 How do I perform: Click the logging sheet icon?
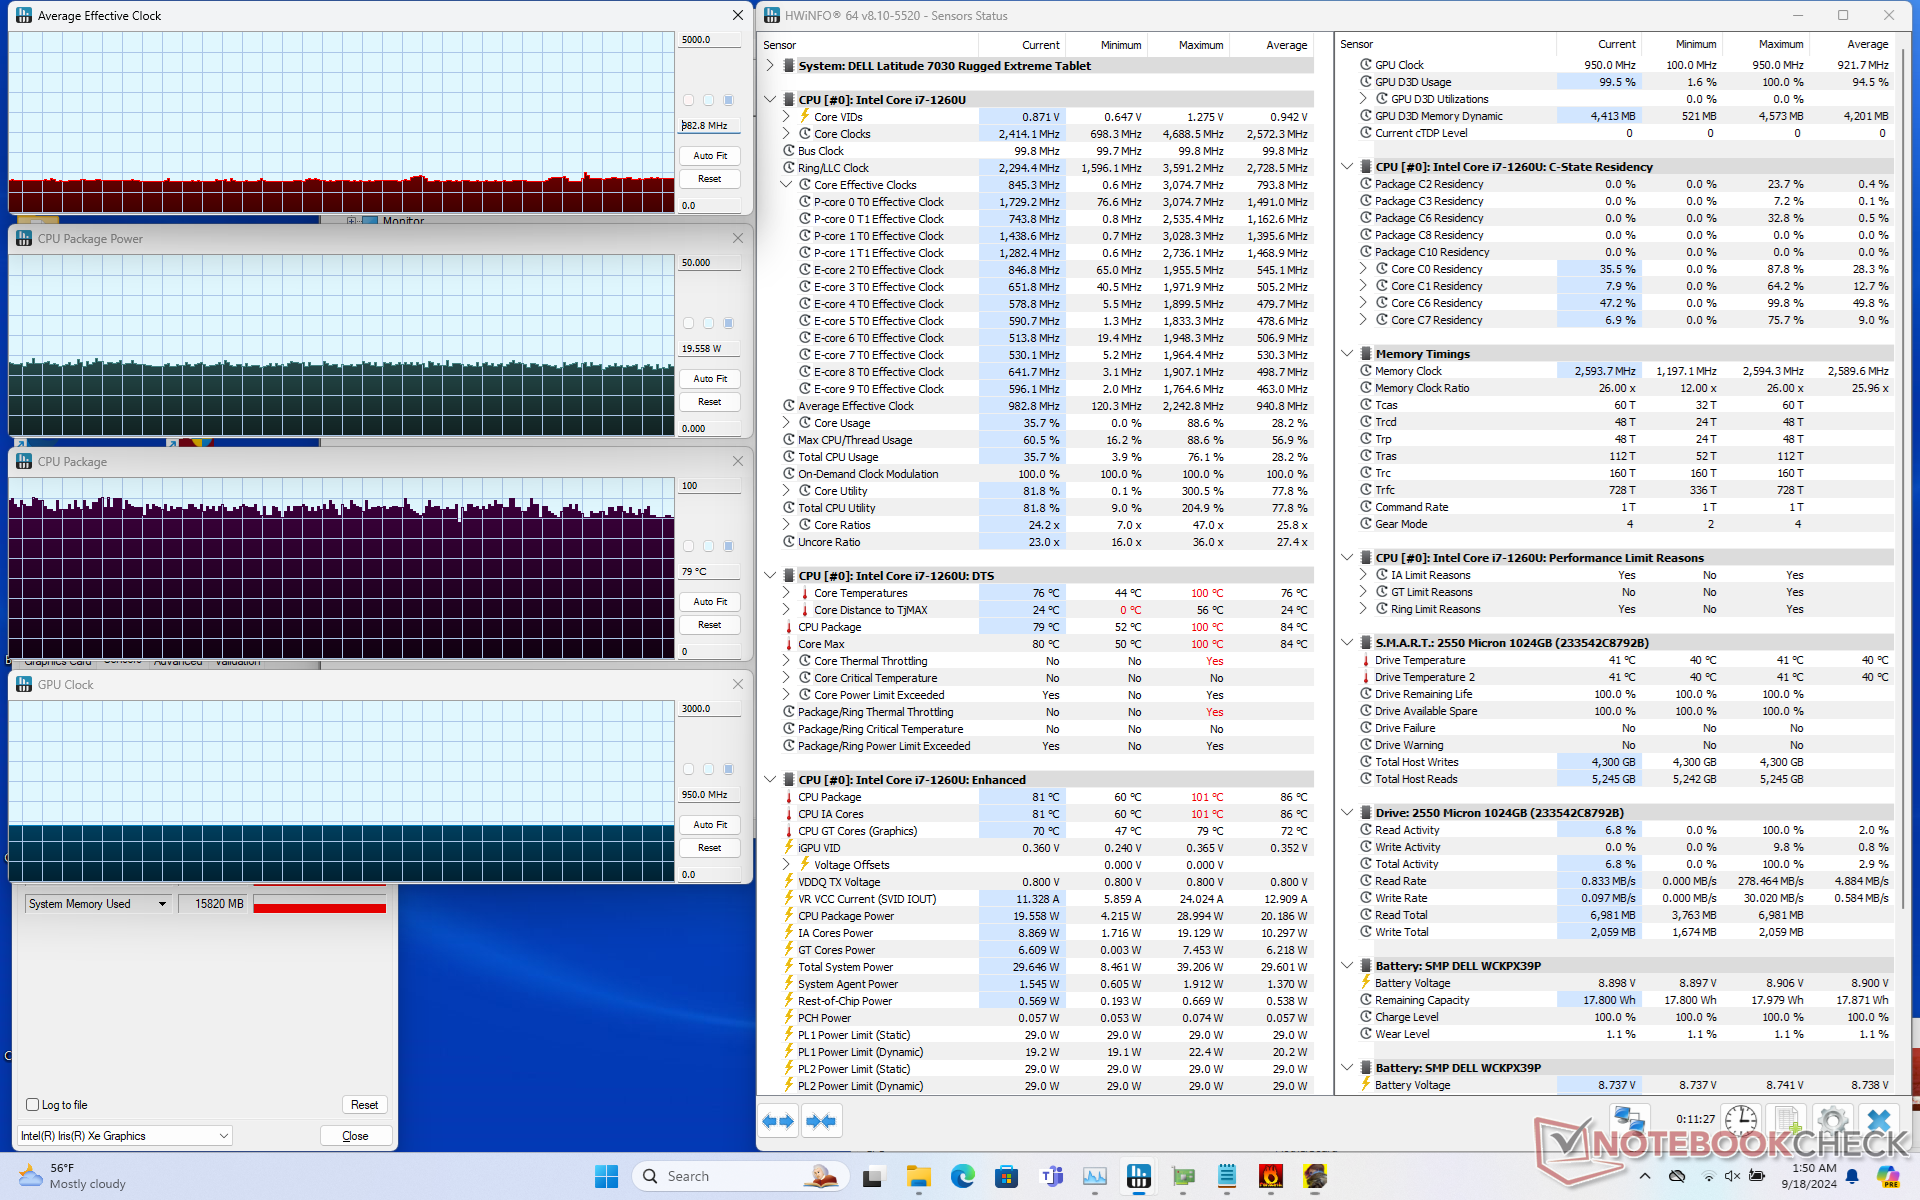click(1787, 1119)
